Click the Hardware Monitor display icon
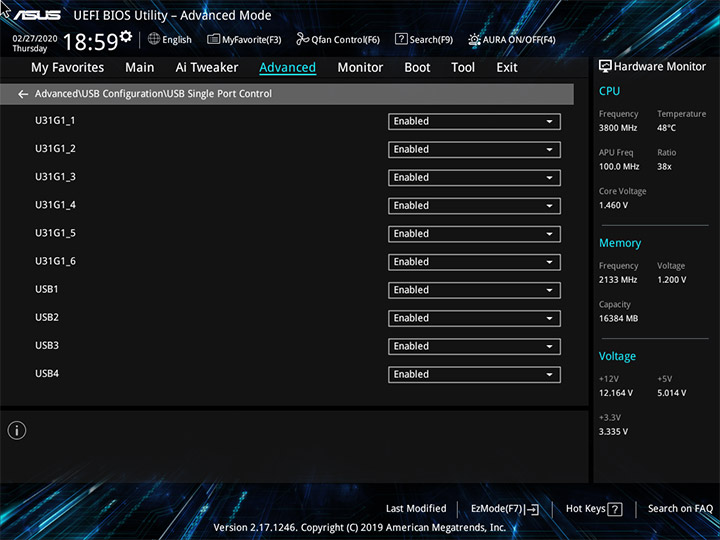 coord(605,67)
